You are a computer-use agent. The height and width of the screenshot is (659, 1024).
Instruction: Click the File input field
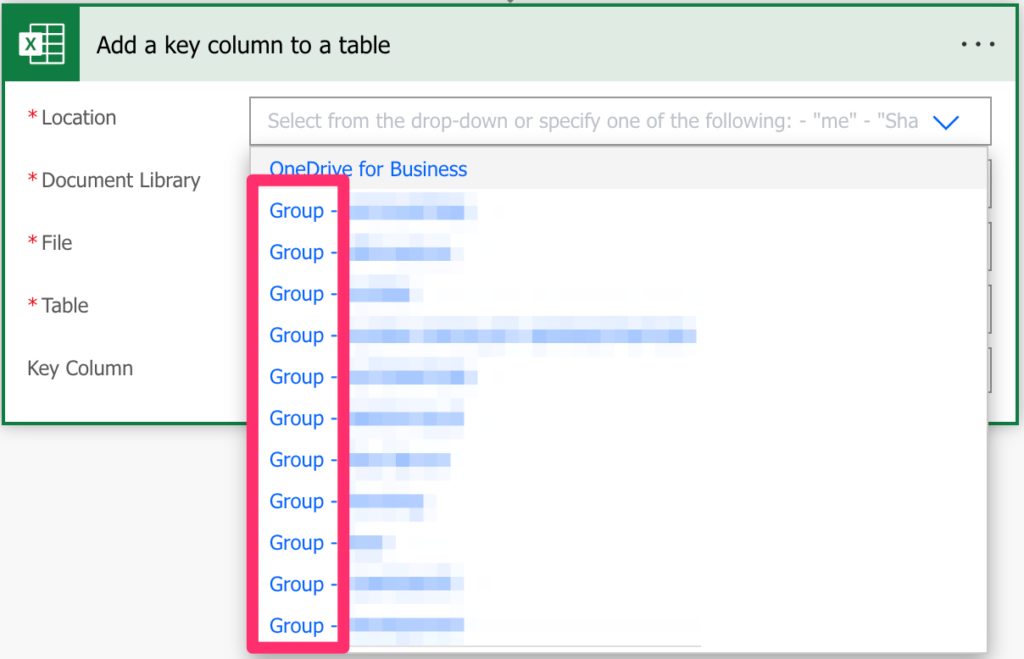click(986, 245)
